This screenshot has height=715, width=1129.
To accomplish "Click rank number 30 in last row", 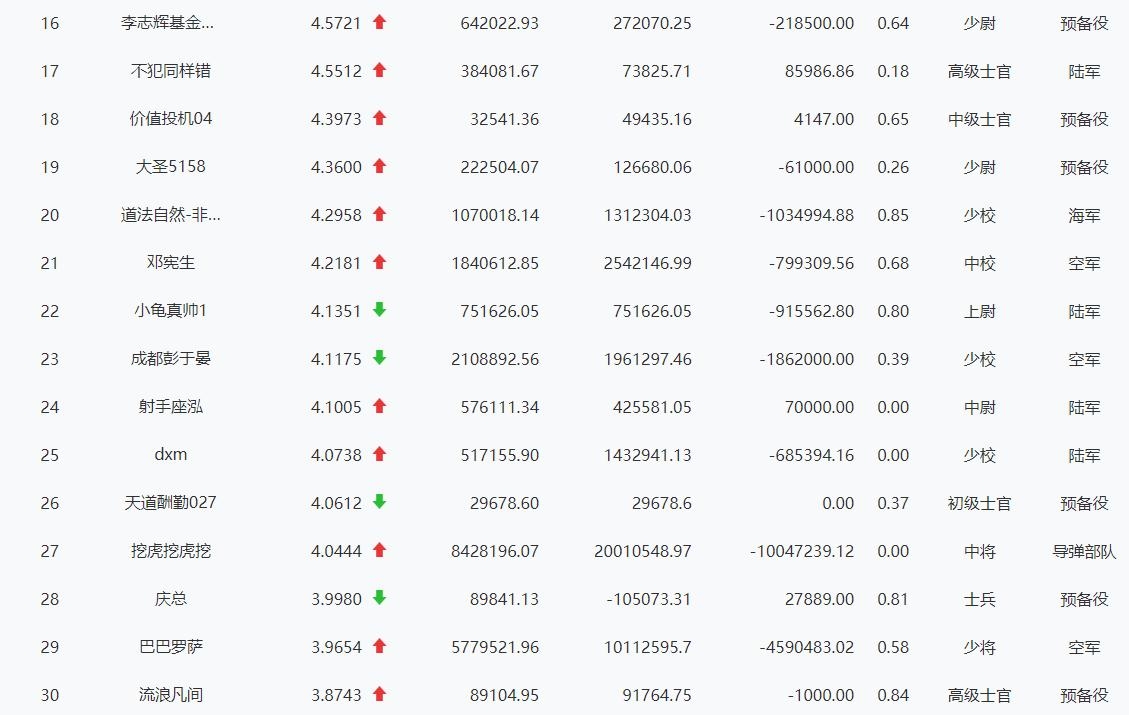I will click(50, 695).
